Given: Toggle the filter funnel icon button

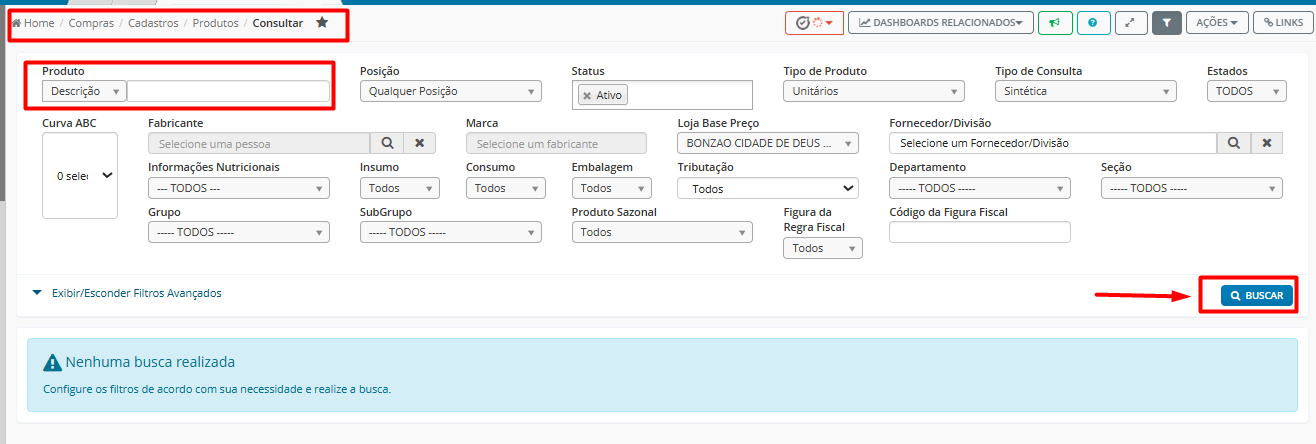Looking at the screenshot, I should tap(1167, 22).
